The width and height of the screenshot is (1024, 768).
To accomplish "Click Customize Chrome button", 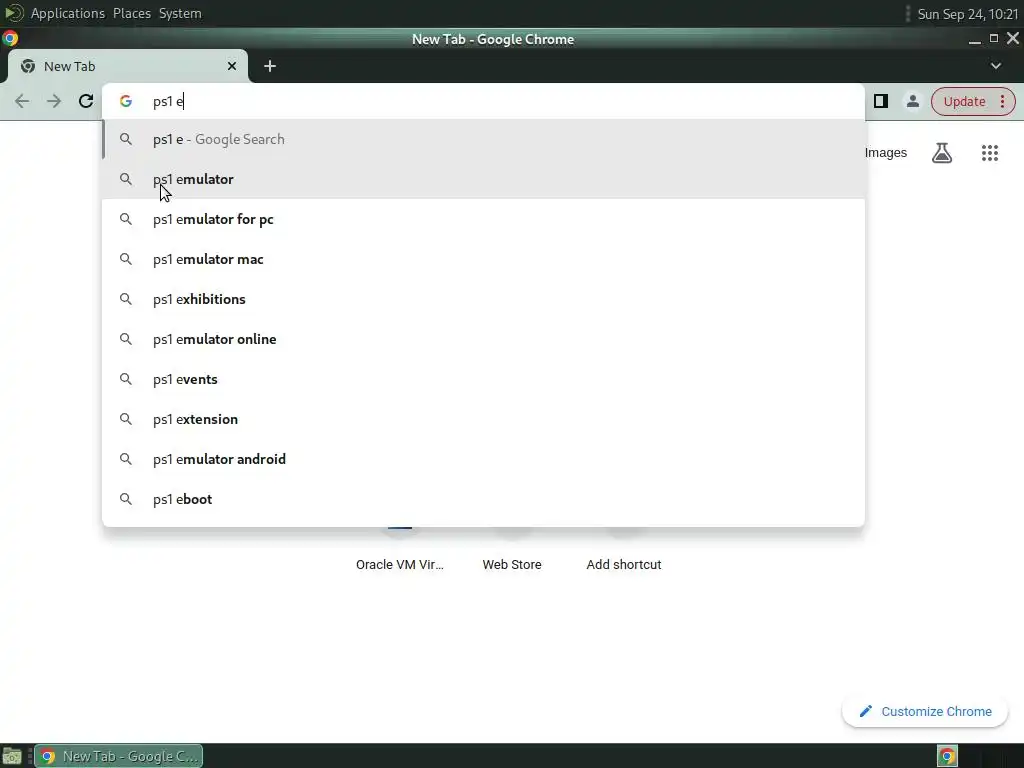I will (x=925, y=711).
